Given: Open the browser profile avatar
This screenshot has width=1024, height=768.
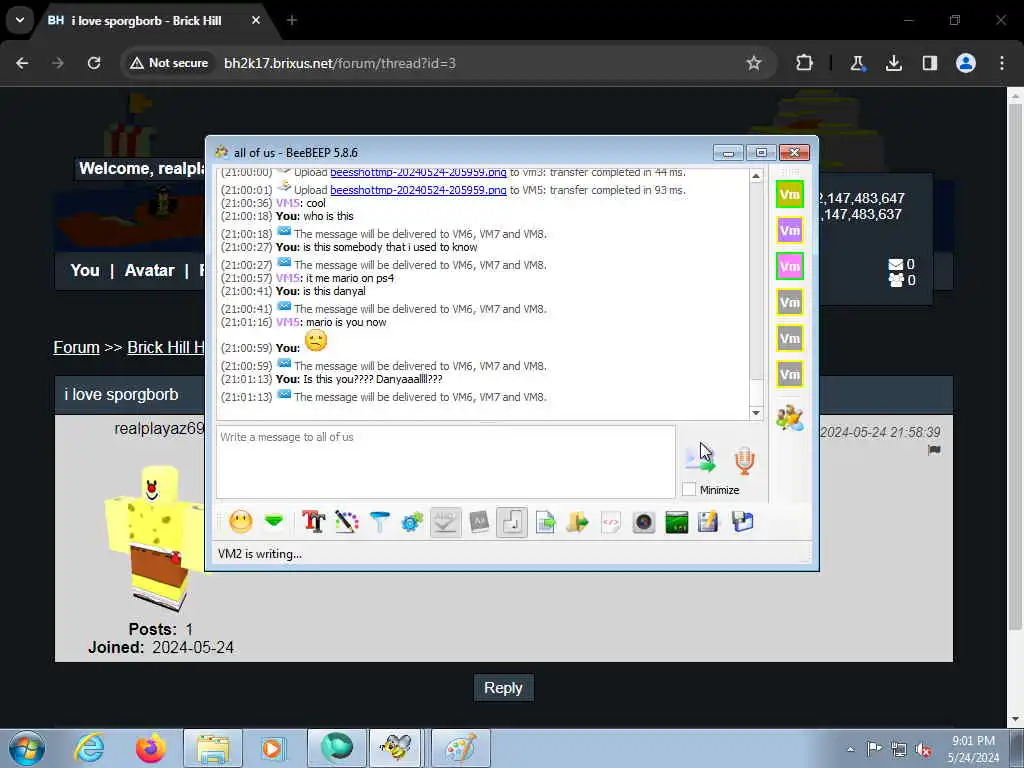Looking at the screenshot, I should tap(966, 63).
